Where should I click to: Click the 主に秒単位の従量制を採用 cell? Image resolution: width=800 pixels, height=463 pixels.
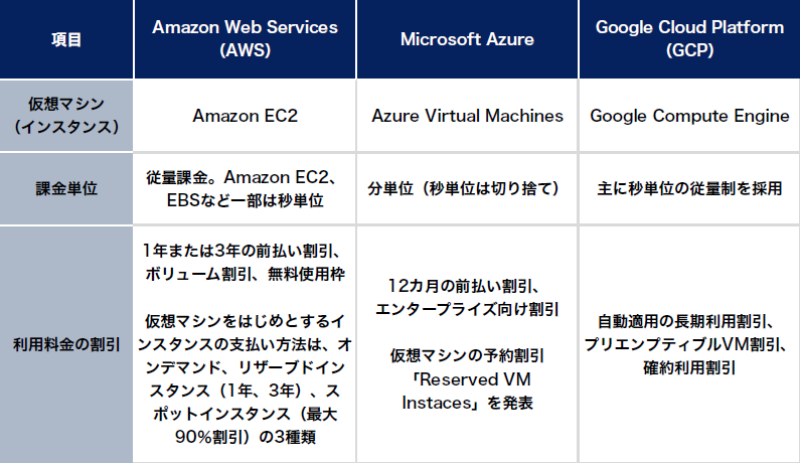tap(689, 188)
